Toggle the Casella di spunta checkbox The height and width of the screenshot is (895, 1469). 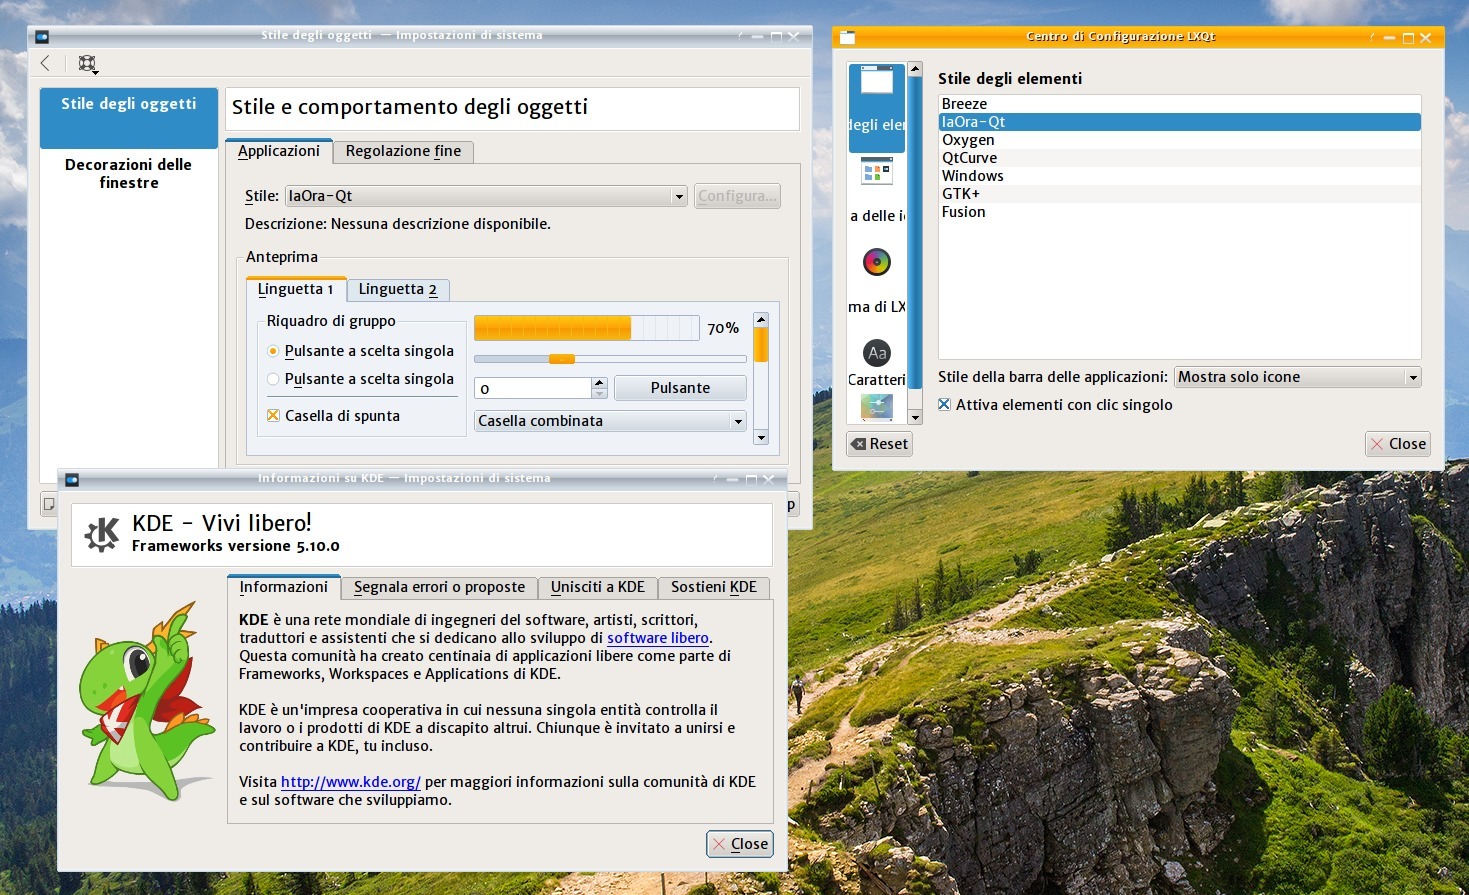coord(273,415)
